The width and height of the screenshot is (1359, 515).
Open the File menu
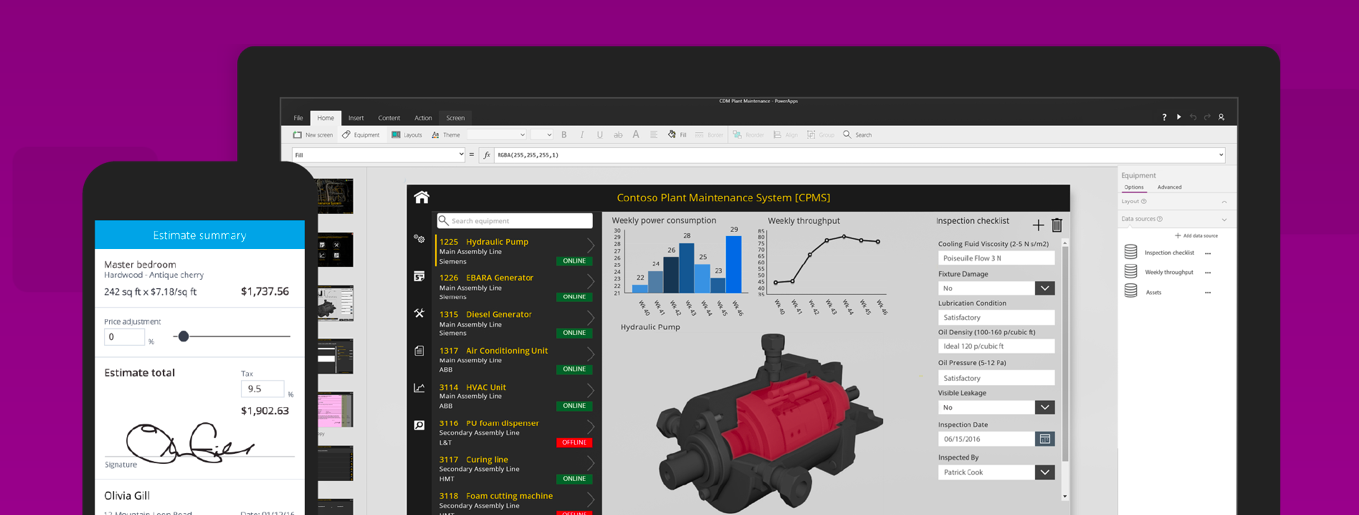(298, 118)
